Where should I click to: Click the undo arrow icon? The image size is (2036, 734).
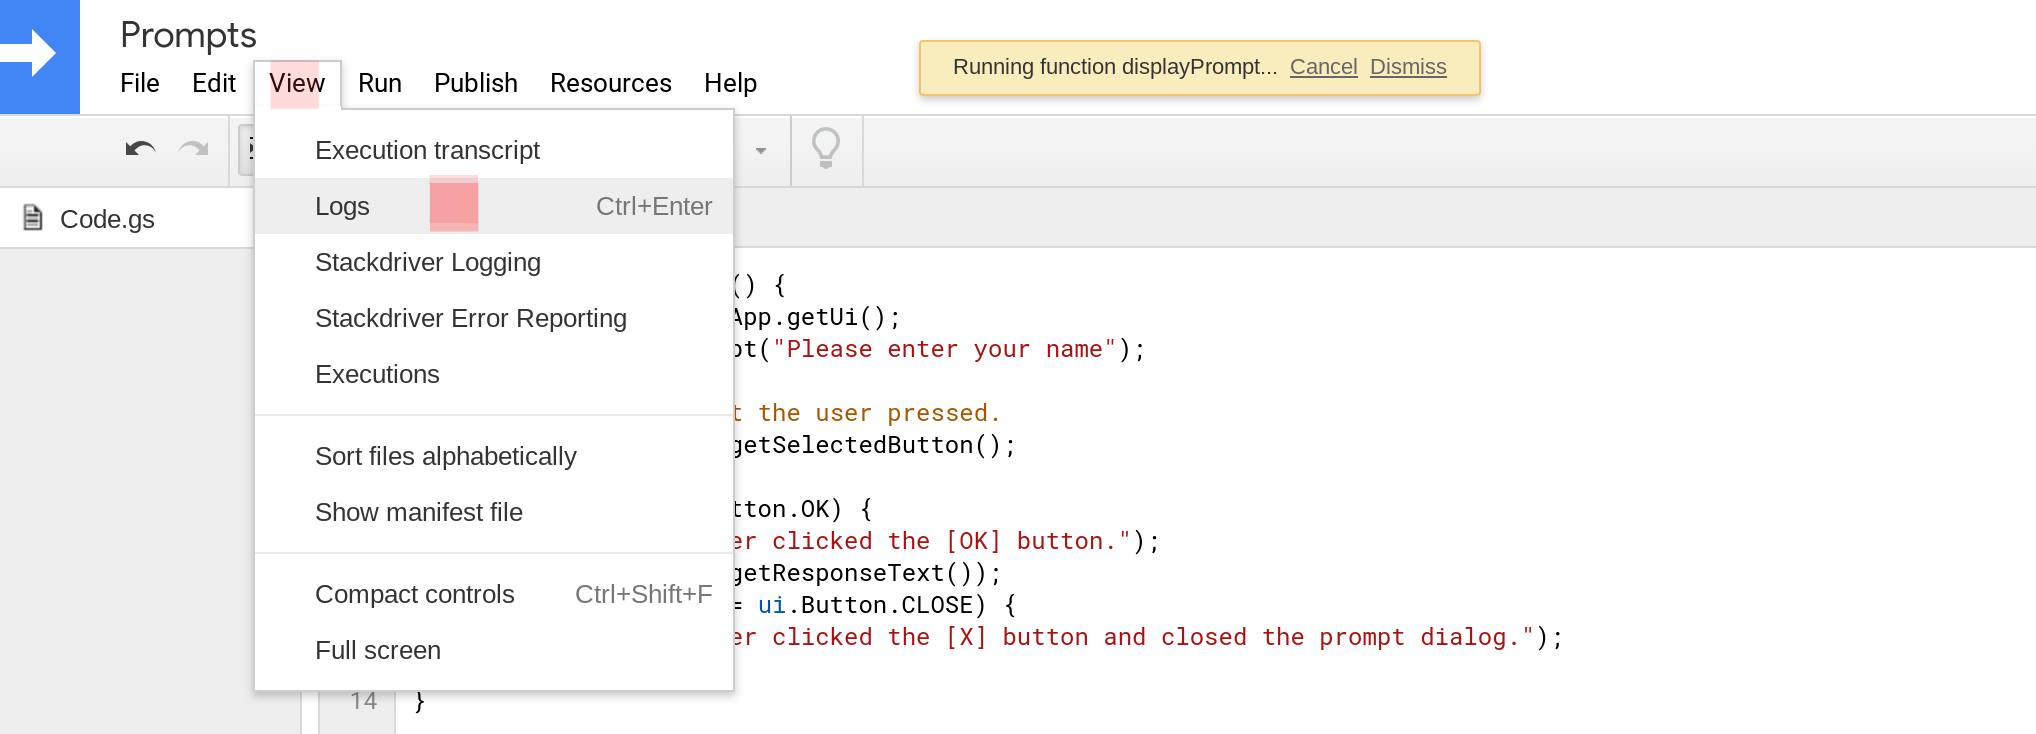140,150
